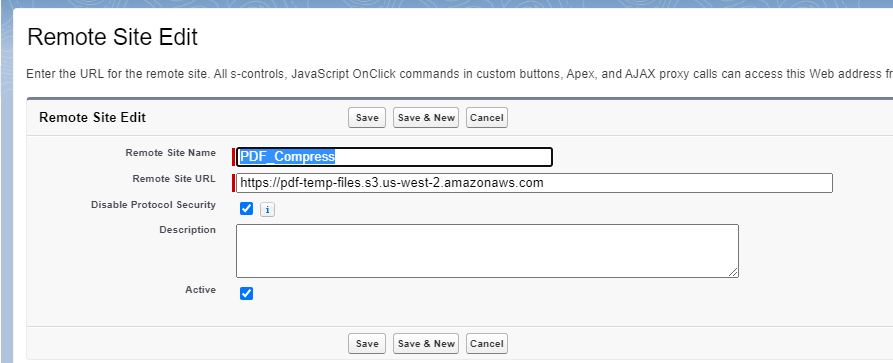This screenshot has height=363, width=893.
Task: Click the bottom Cancel button
Action: pos(486,344)
